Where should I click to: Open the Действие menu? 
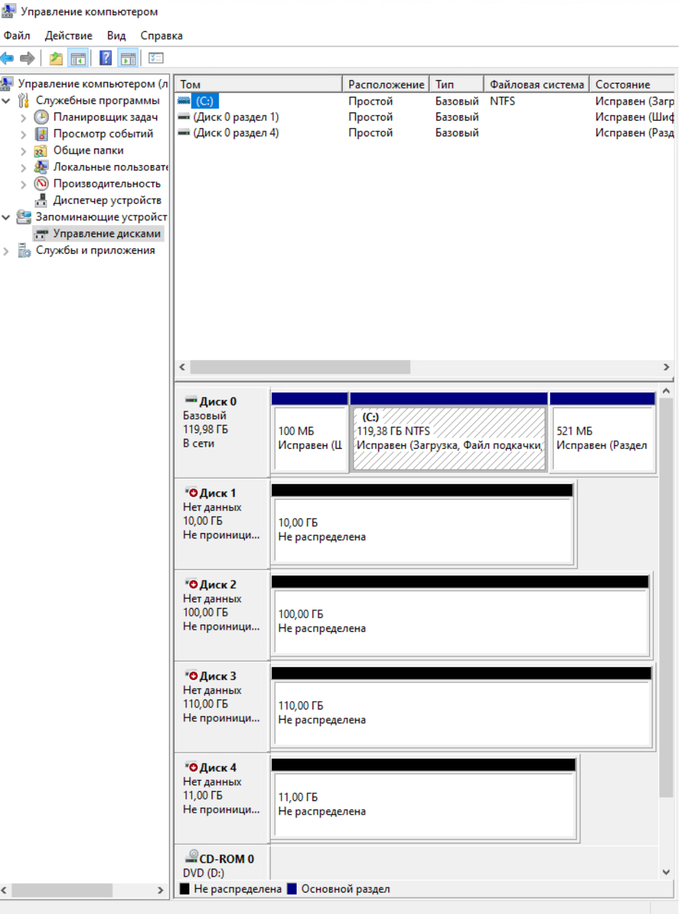click(68, 36)
